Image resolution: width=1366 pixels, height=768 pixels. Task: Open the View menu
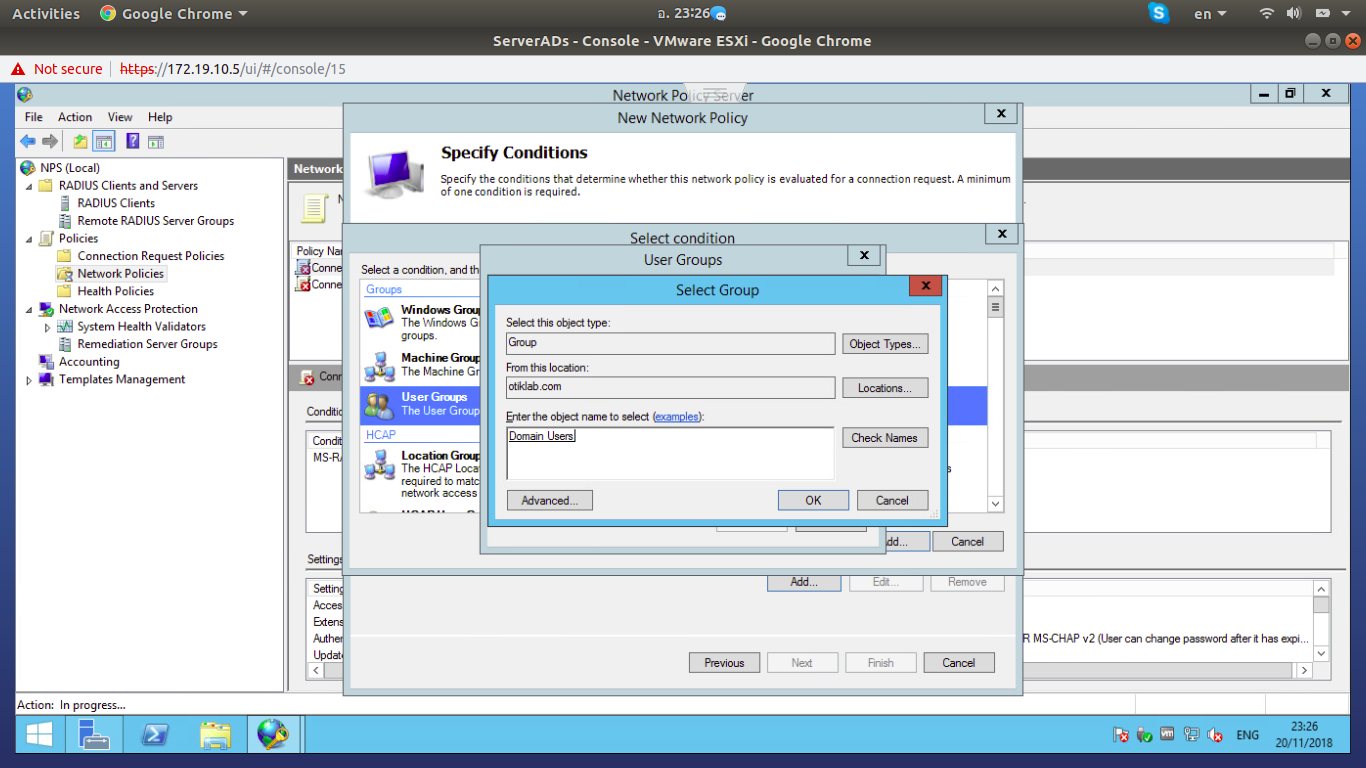click(120, 117)
